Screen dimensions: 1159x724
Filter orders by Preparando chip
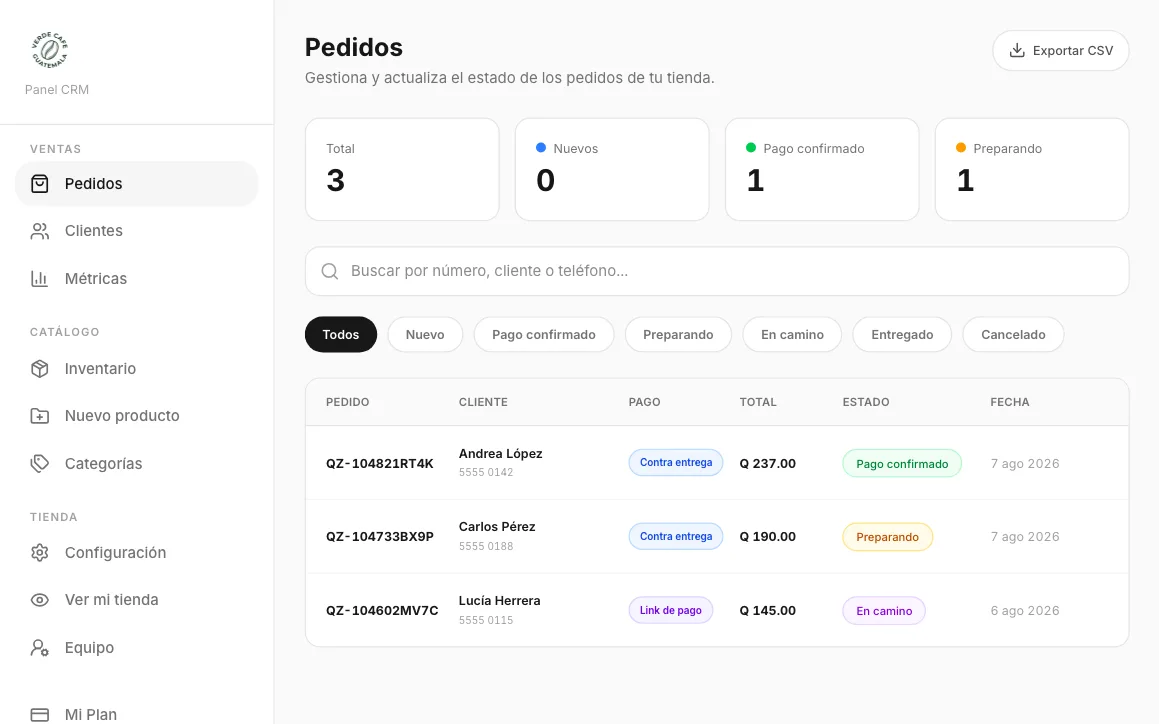(678, 334)
